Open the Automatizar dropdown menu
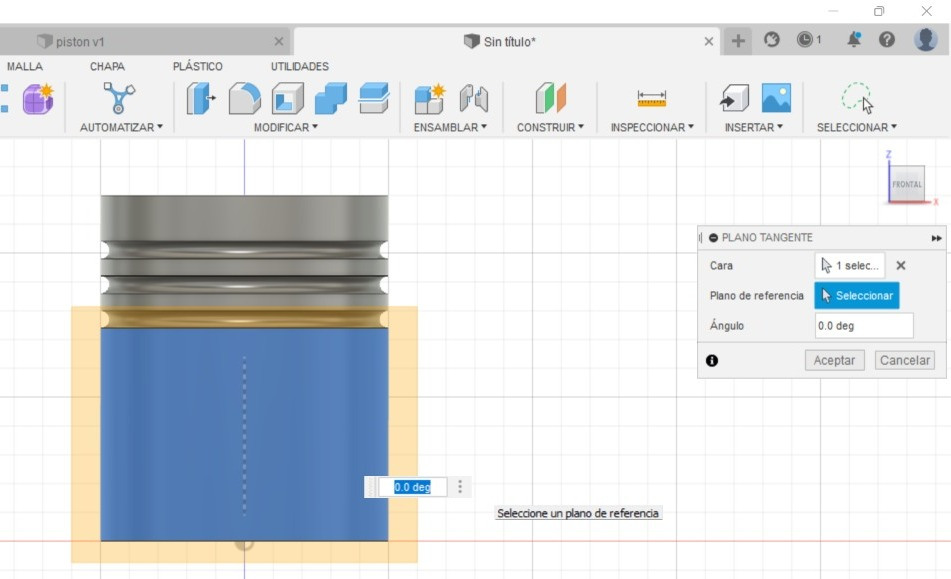The image size is (951, 579). tap(121, 127)
